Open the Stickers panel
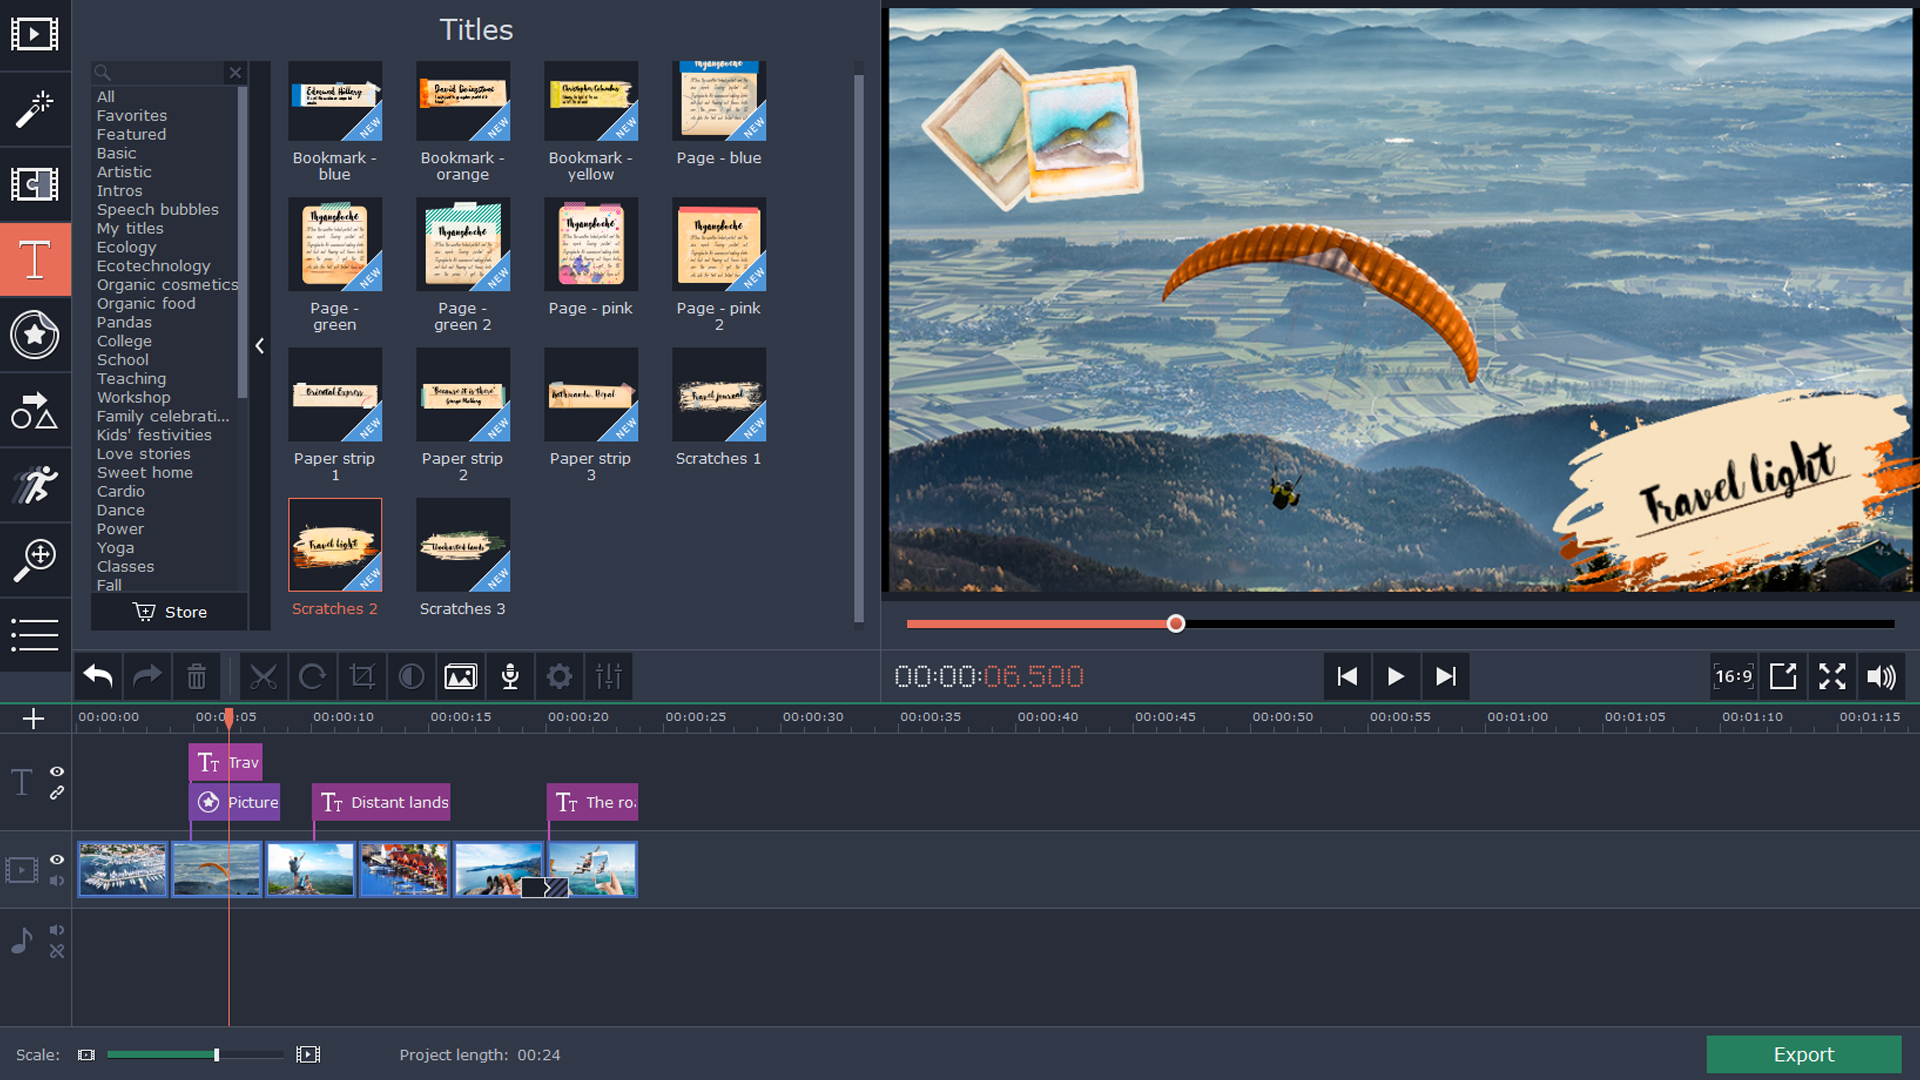 coord(35,335)
